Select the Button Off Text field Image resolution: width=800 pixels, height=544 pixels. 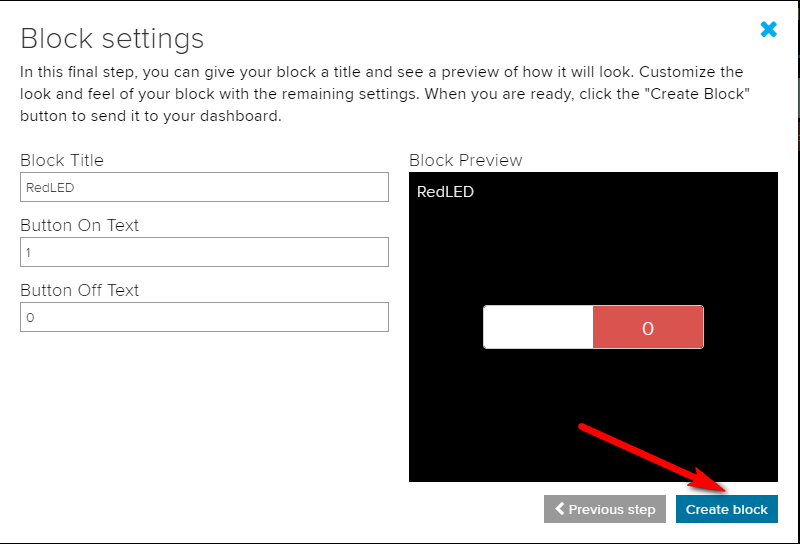click(x=204, y=317)
